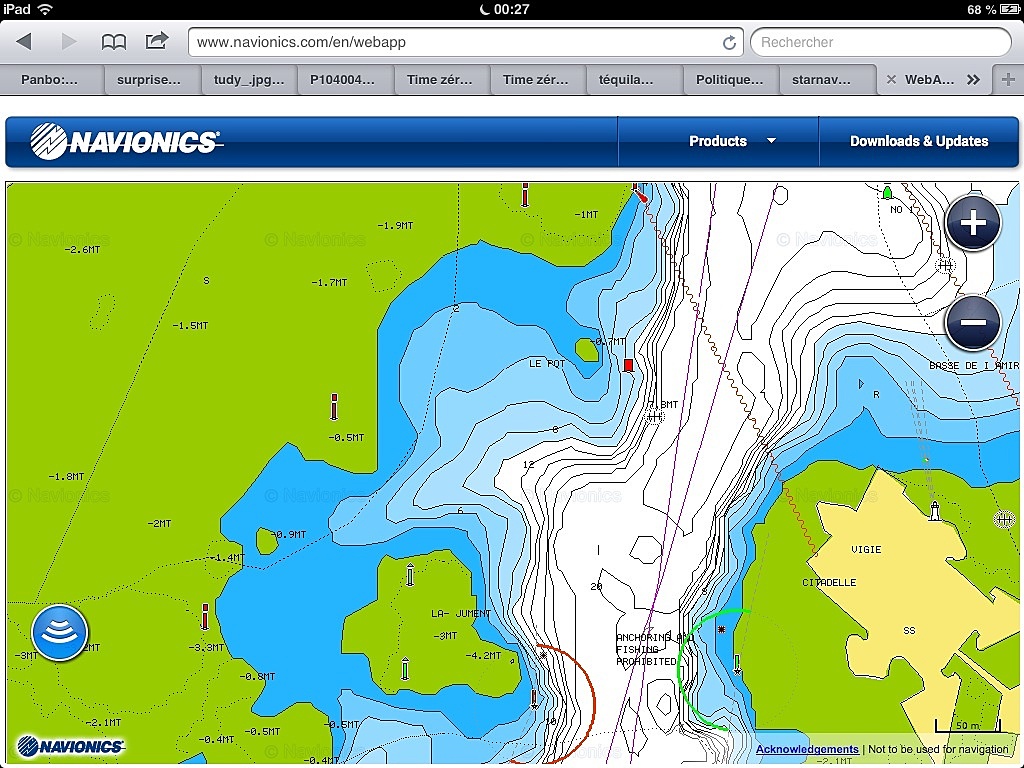Select the red beacon near -1MT
This screenshot has height=768, width=1024.
coord(525,195)
